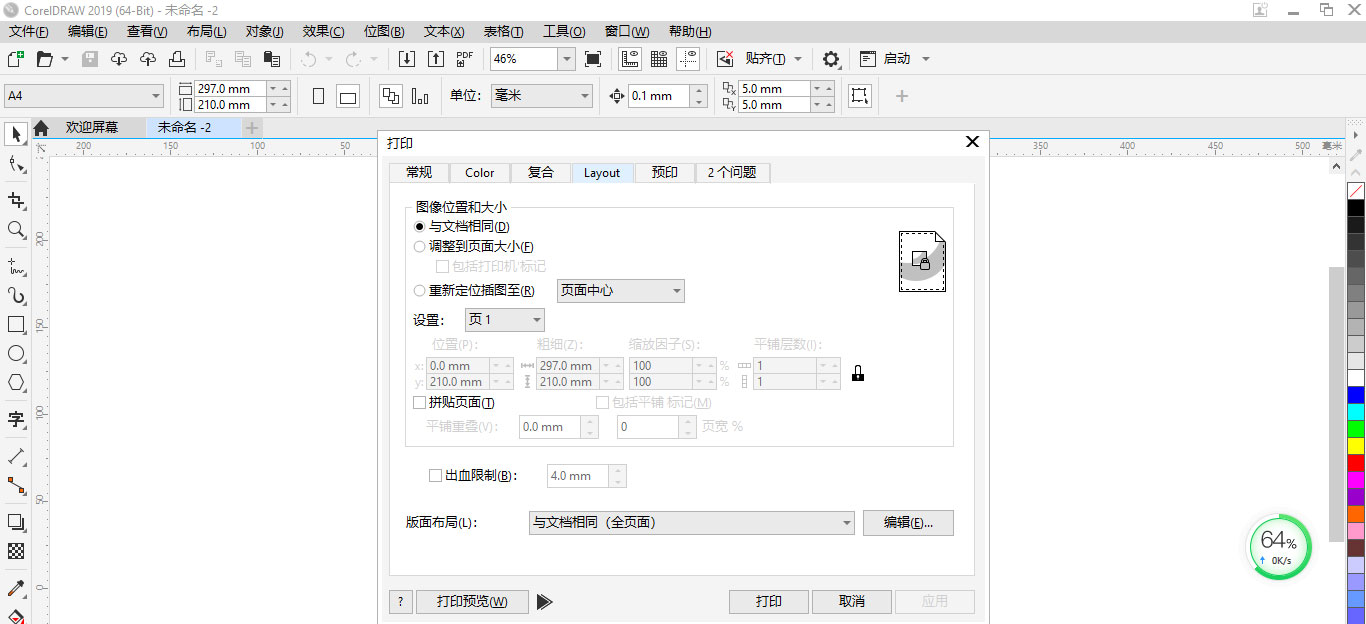Select the Zoom tool in the toolbox
The image size is (1366, 624).
[14, 226]
